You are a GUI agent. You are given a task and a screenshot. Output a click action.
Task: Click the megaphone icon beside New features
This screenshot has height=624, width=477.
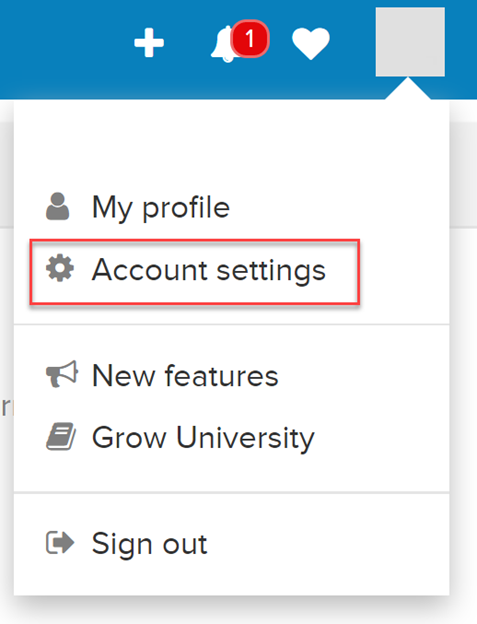[x=62, y=374]
